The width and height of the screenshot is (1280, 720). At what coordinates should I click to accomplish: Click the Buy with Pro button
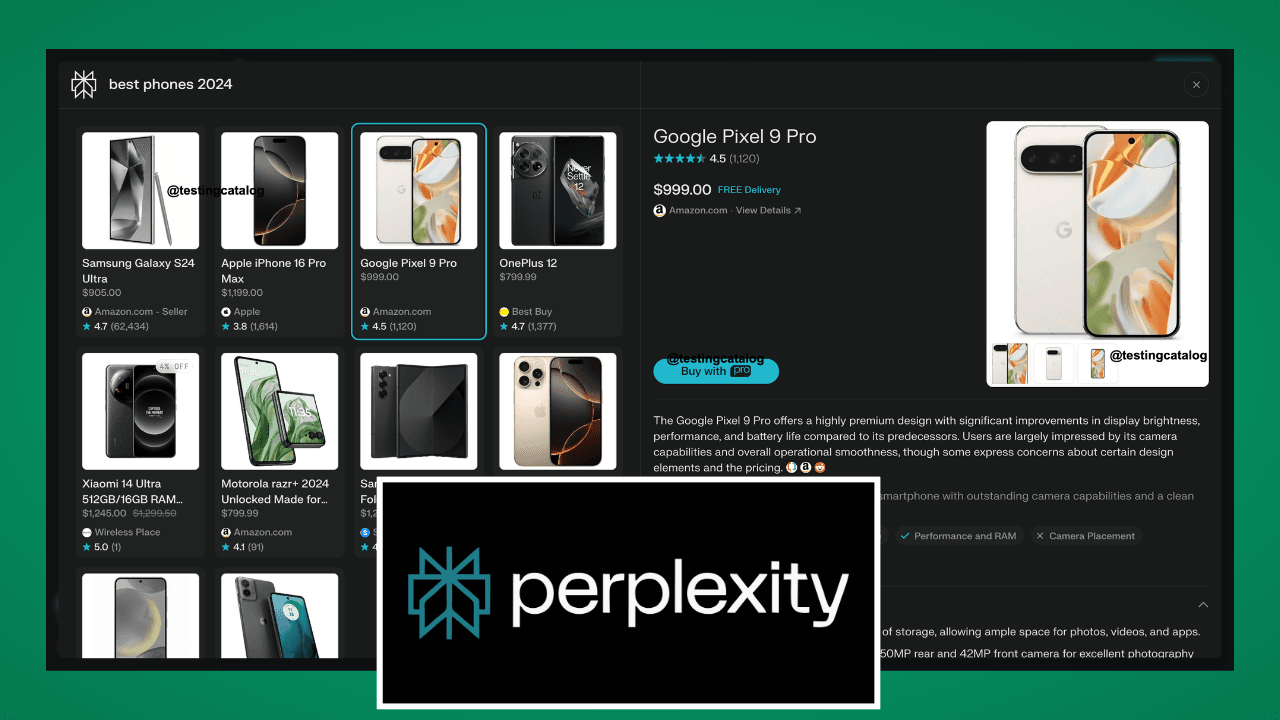716,371
